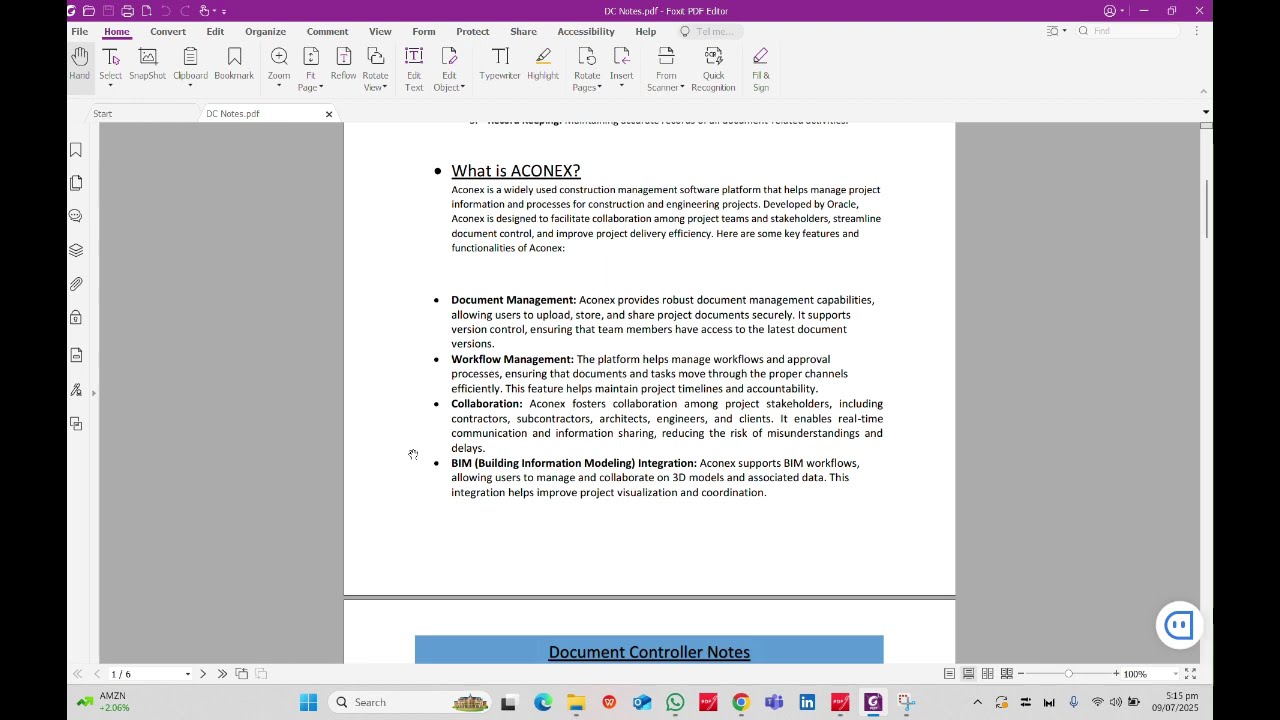
Task: Open the Fill & Sign tool
Action: point(761,68)
